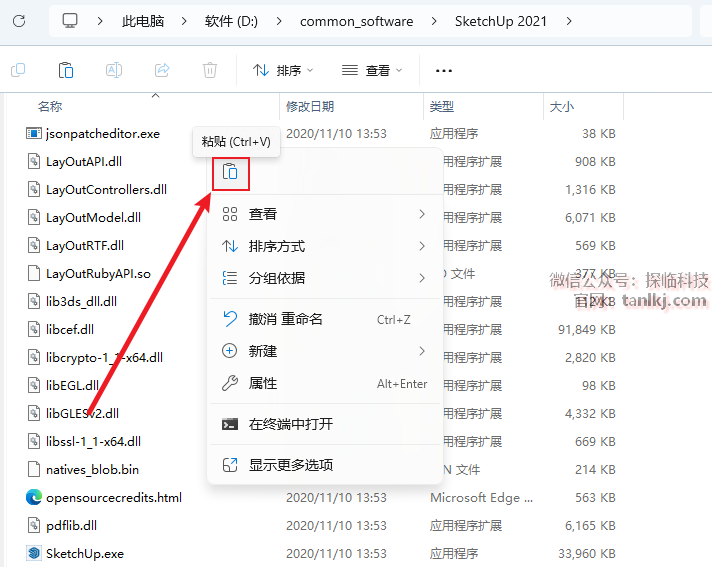This screenshot has height=572, width=712.
Task: Open 新建 submenu in context menu
Action: click(x=324, y=351)
